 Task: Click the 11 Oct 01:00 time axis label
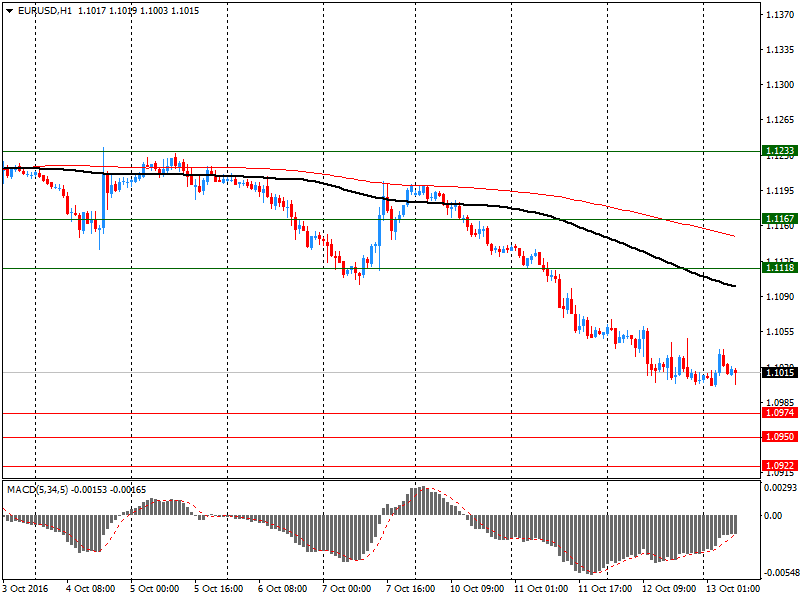pyautogui.click(x=541, y=589)
